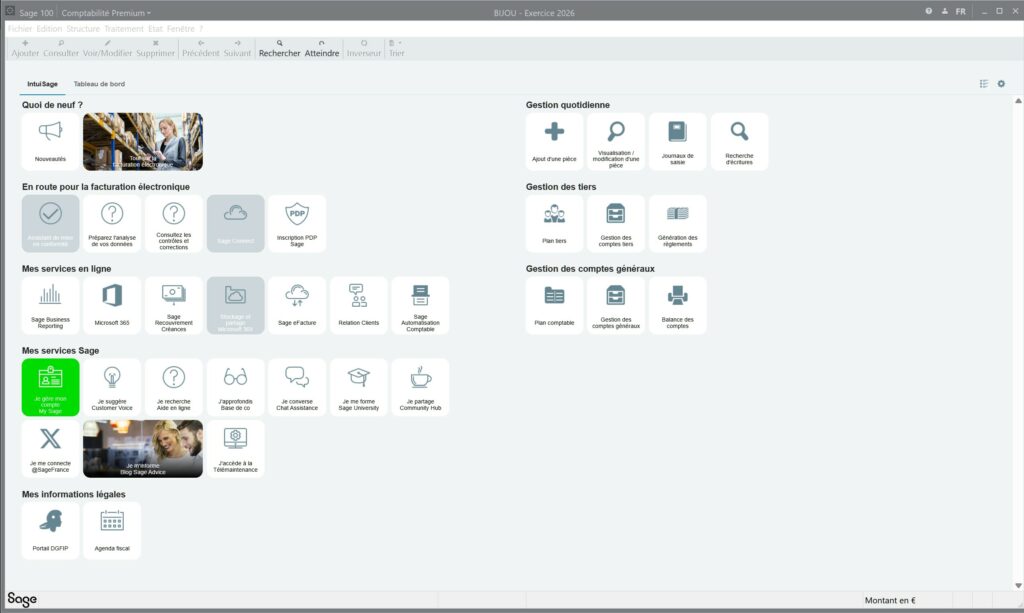Open Visualisation / modification d'une pièce tile
Viewport: 1024px width, 613px height.
tap(616, 142)
